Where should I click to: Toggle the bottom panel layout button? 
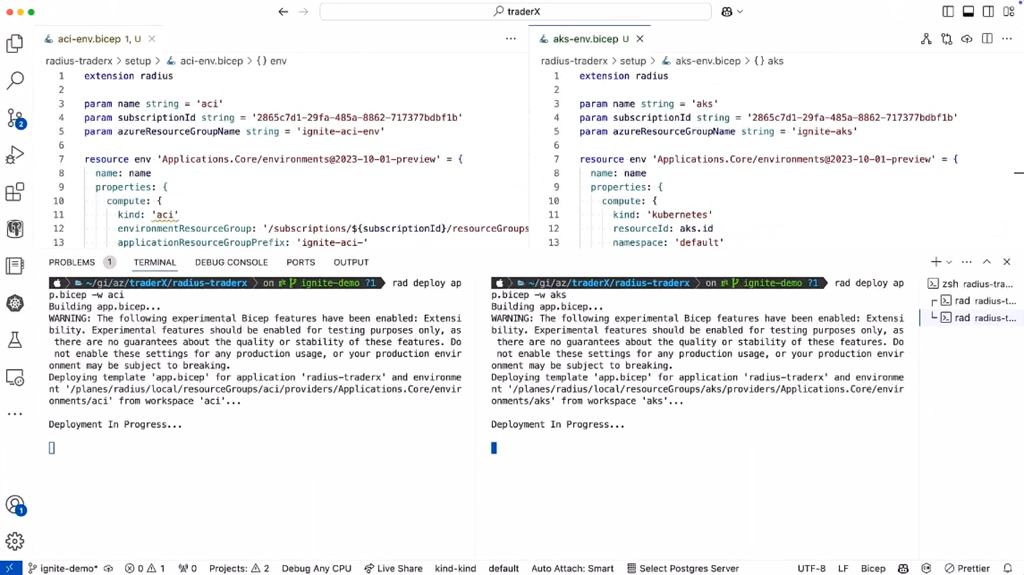coord(968,12)
